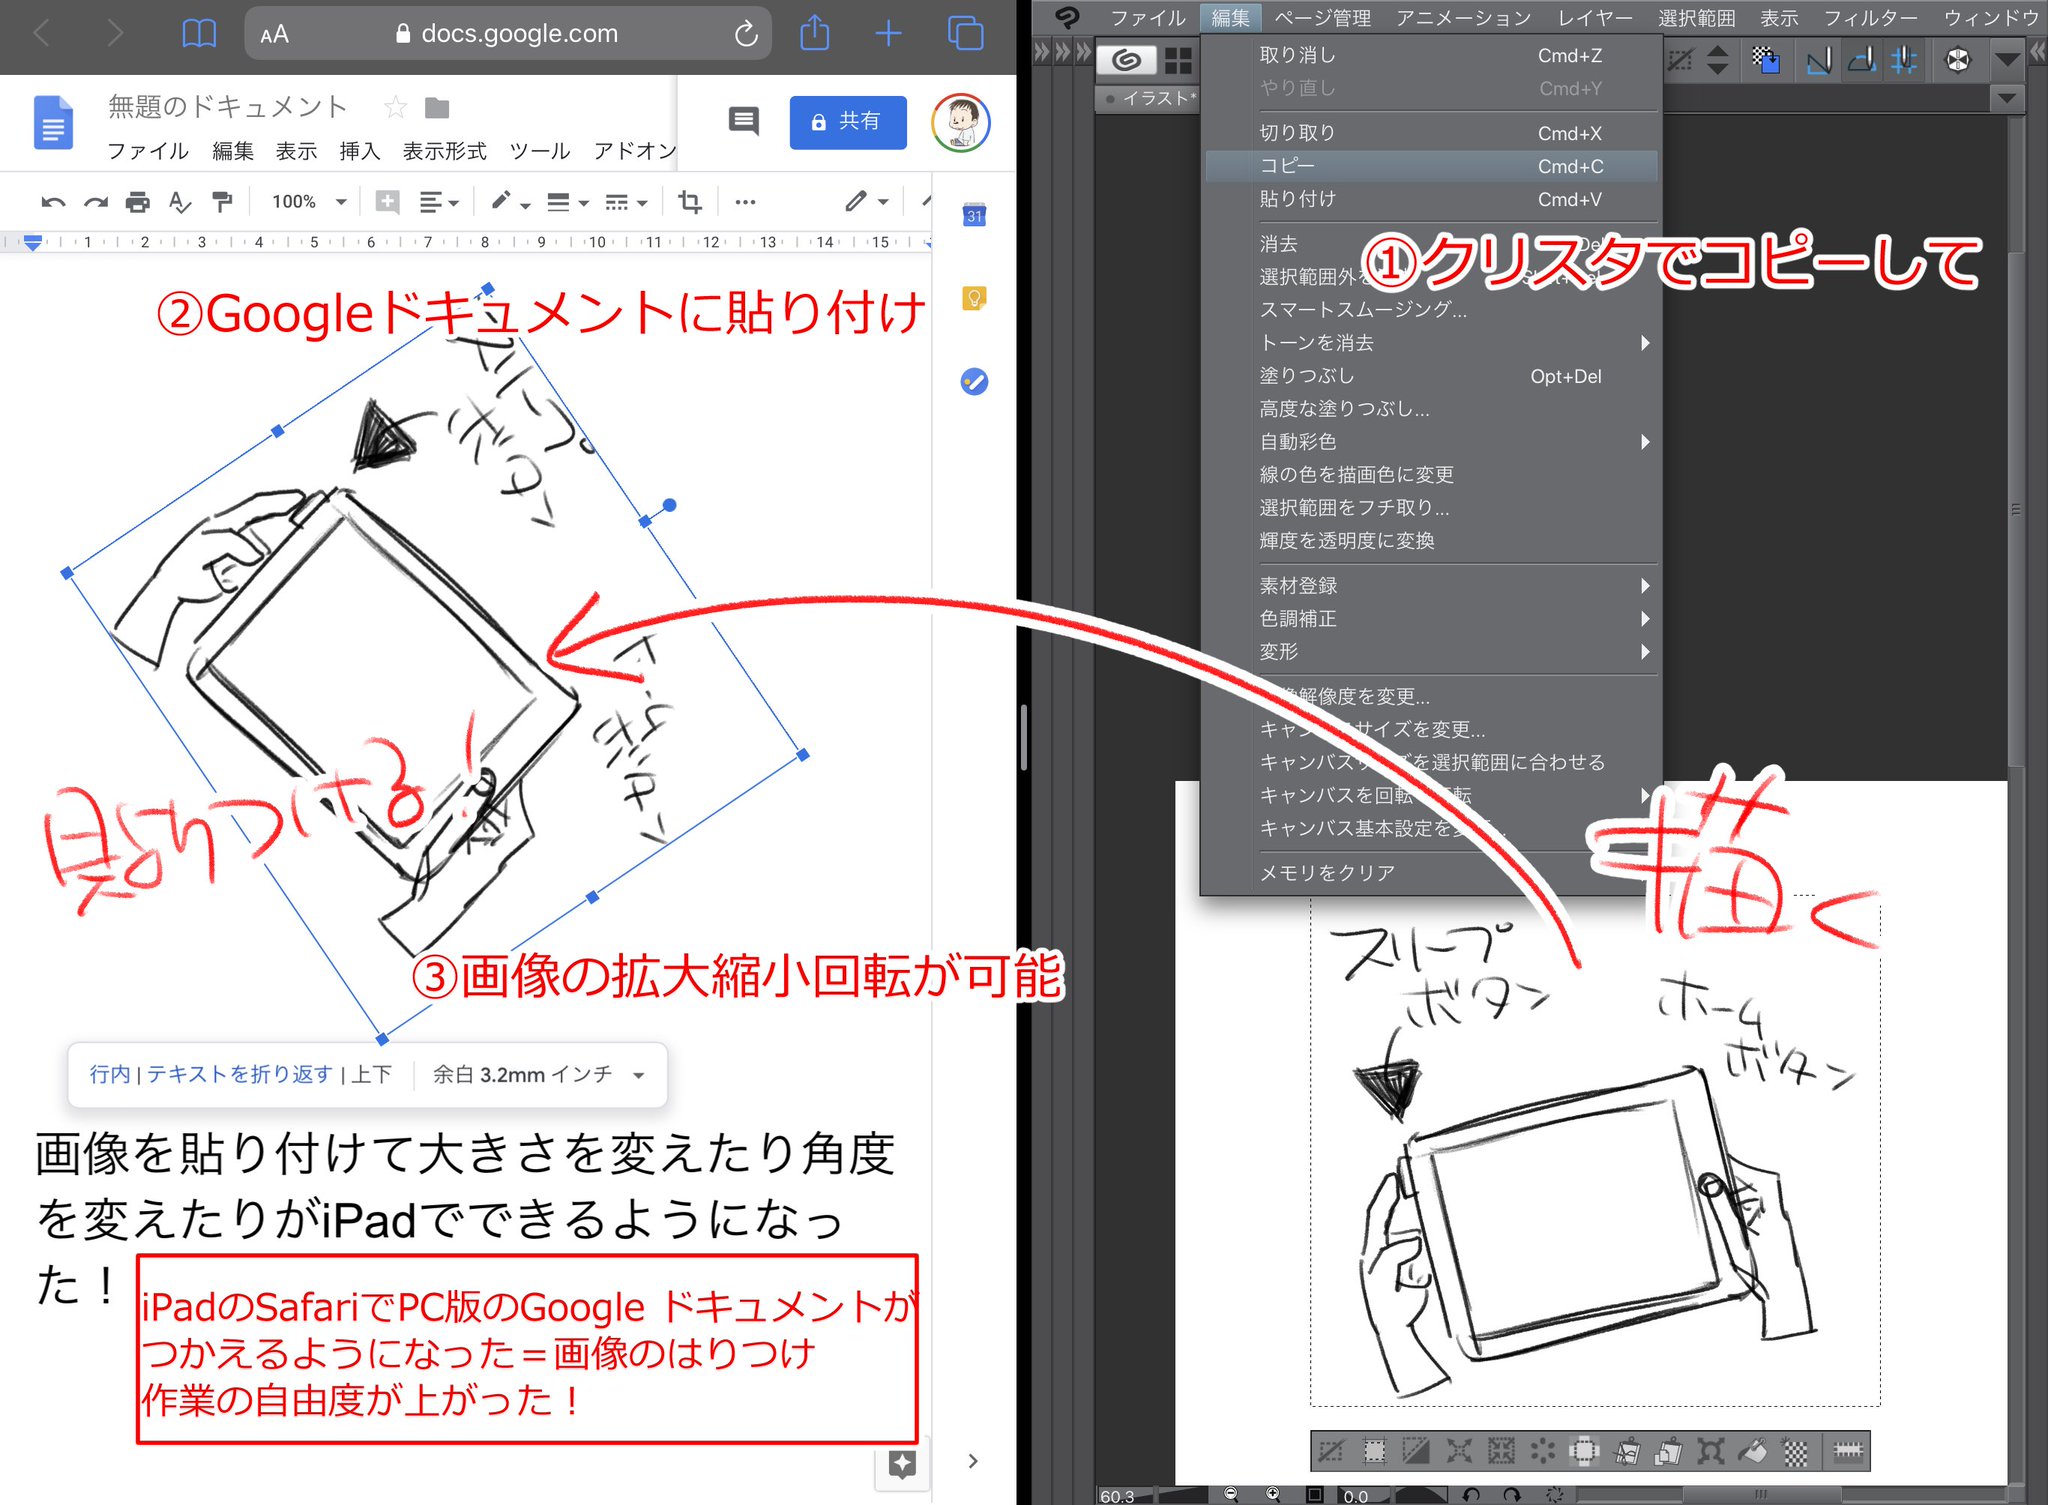Click the blue 共有 share button
Image resolution: width=2048 pixels, height=1505 pixels.
(847, 122)
